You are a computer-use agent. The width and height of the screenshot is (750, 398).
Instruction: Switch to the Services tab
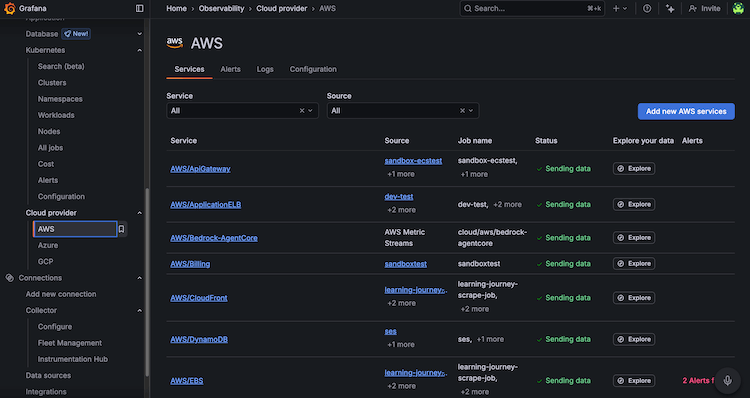(189, 69)
